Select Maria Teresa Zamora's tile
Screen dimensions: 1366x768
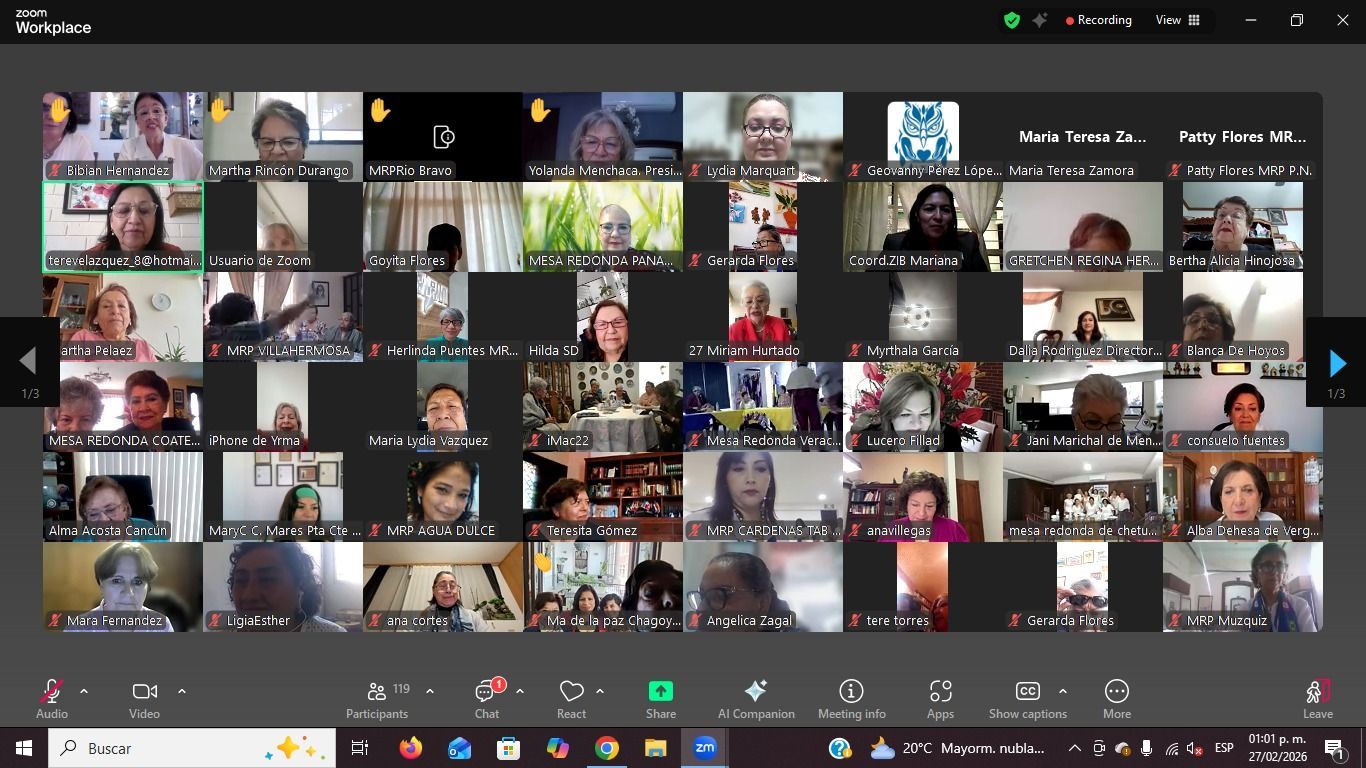point(1083,137)
